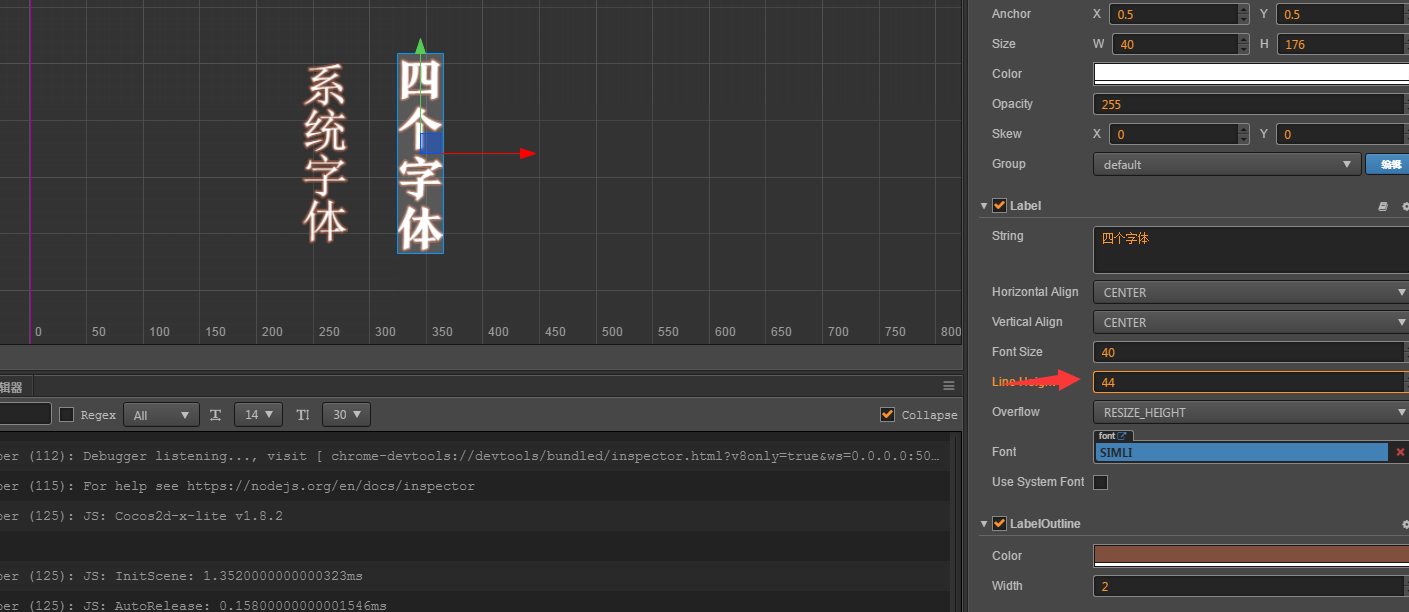The height and width of the screenshot is (612, 1409).
Task: Click the 'Debugger listening' log line
Action: (475, 456)
